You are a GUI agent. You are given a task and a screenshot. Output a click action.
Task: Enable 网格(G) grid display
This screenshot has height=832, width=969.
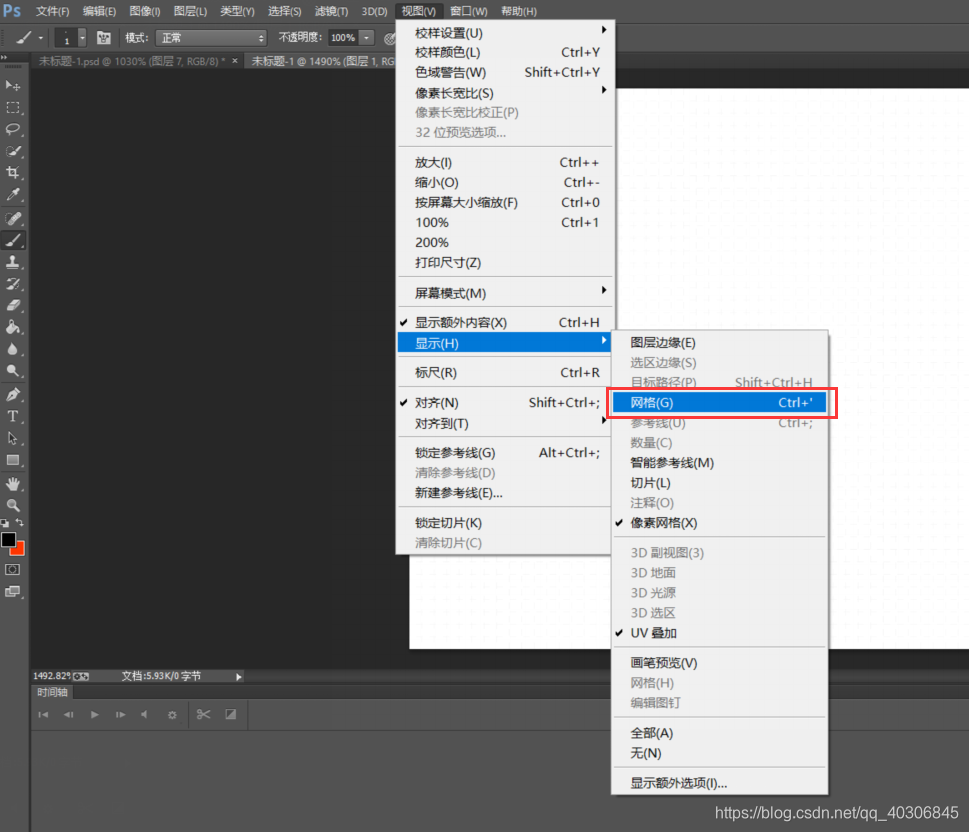click(x=719, y=403)
